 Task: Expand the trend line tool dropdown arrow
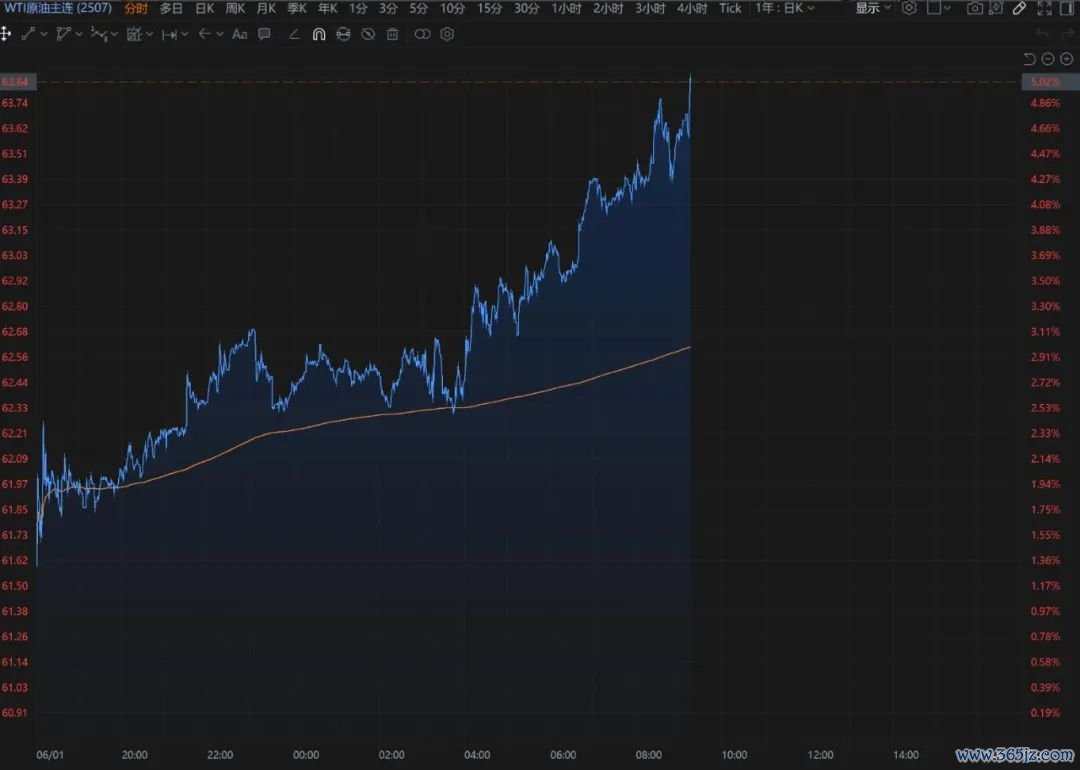coord(44,34)
